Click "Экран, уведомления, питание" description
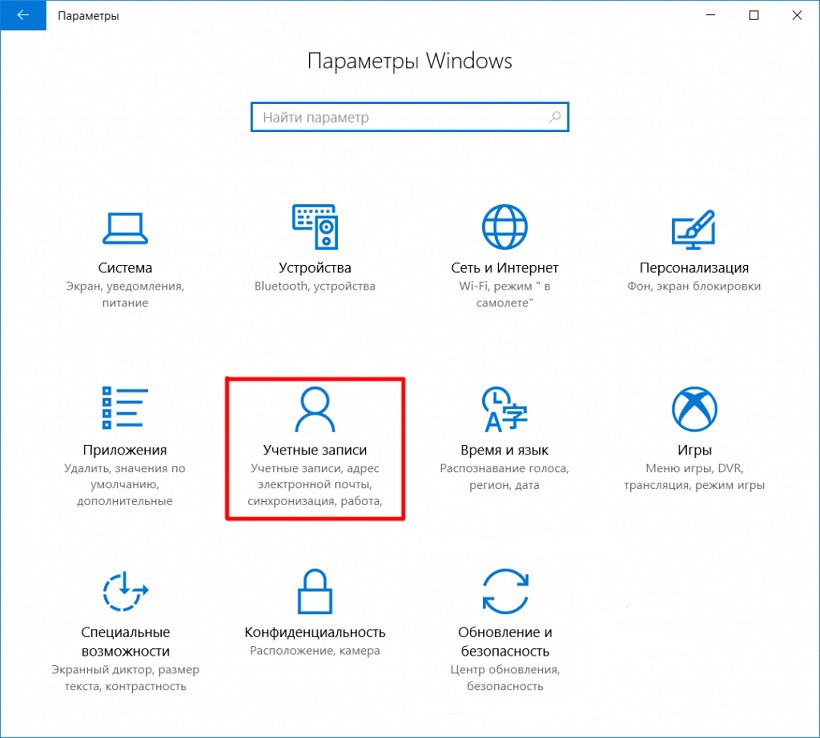The width and height of the screenshot is (820, 738). pyautogui.click(x=125, y=294)
